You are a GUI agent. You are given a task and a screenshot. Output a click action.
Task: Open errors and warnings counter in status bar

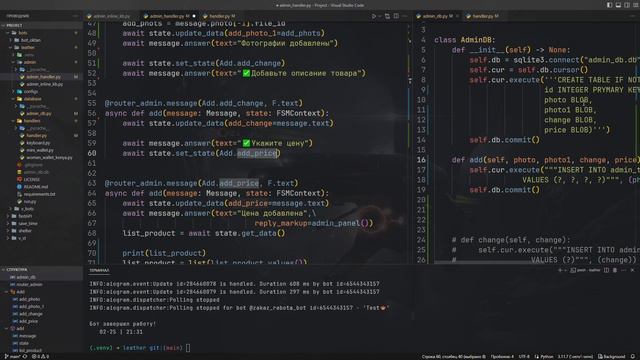(x=41, y=357)
